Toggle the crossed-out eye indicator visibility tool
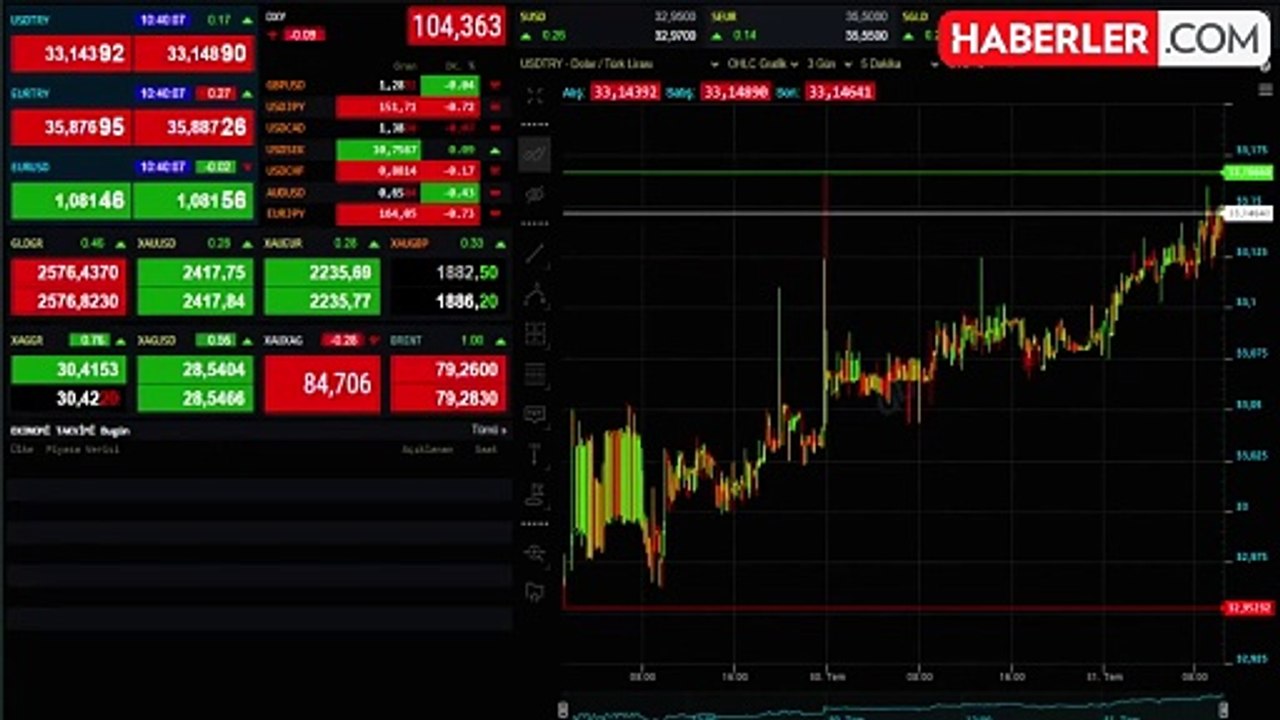 pyautogui.click(x=535, y=195)
